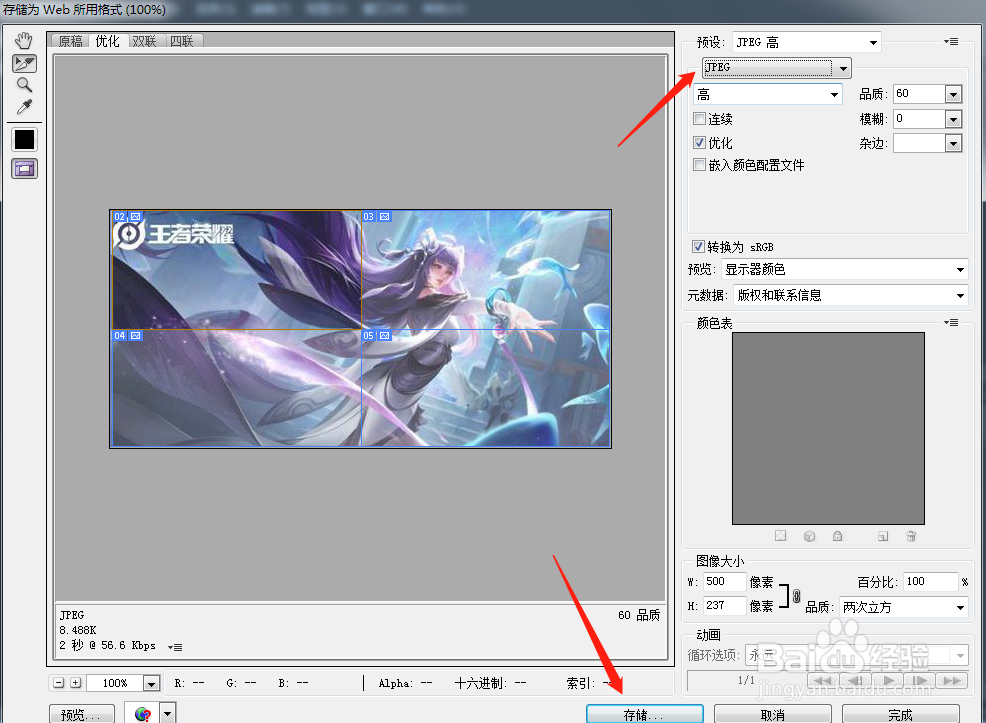The width and height of the screenshot is (986, 723).
Task: Select slice 05 in the preview
Action: coord(485,388)
